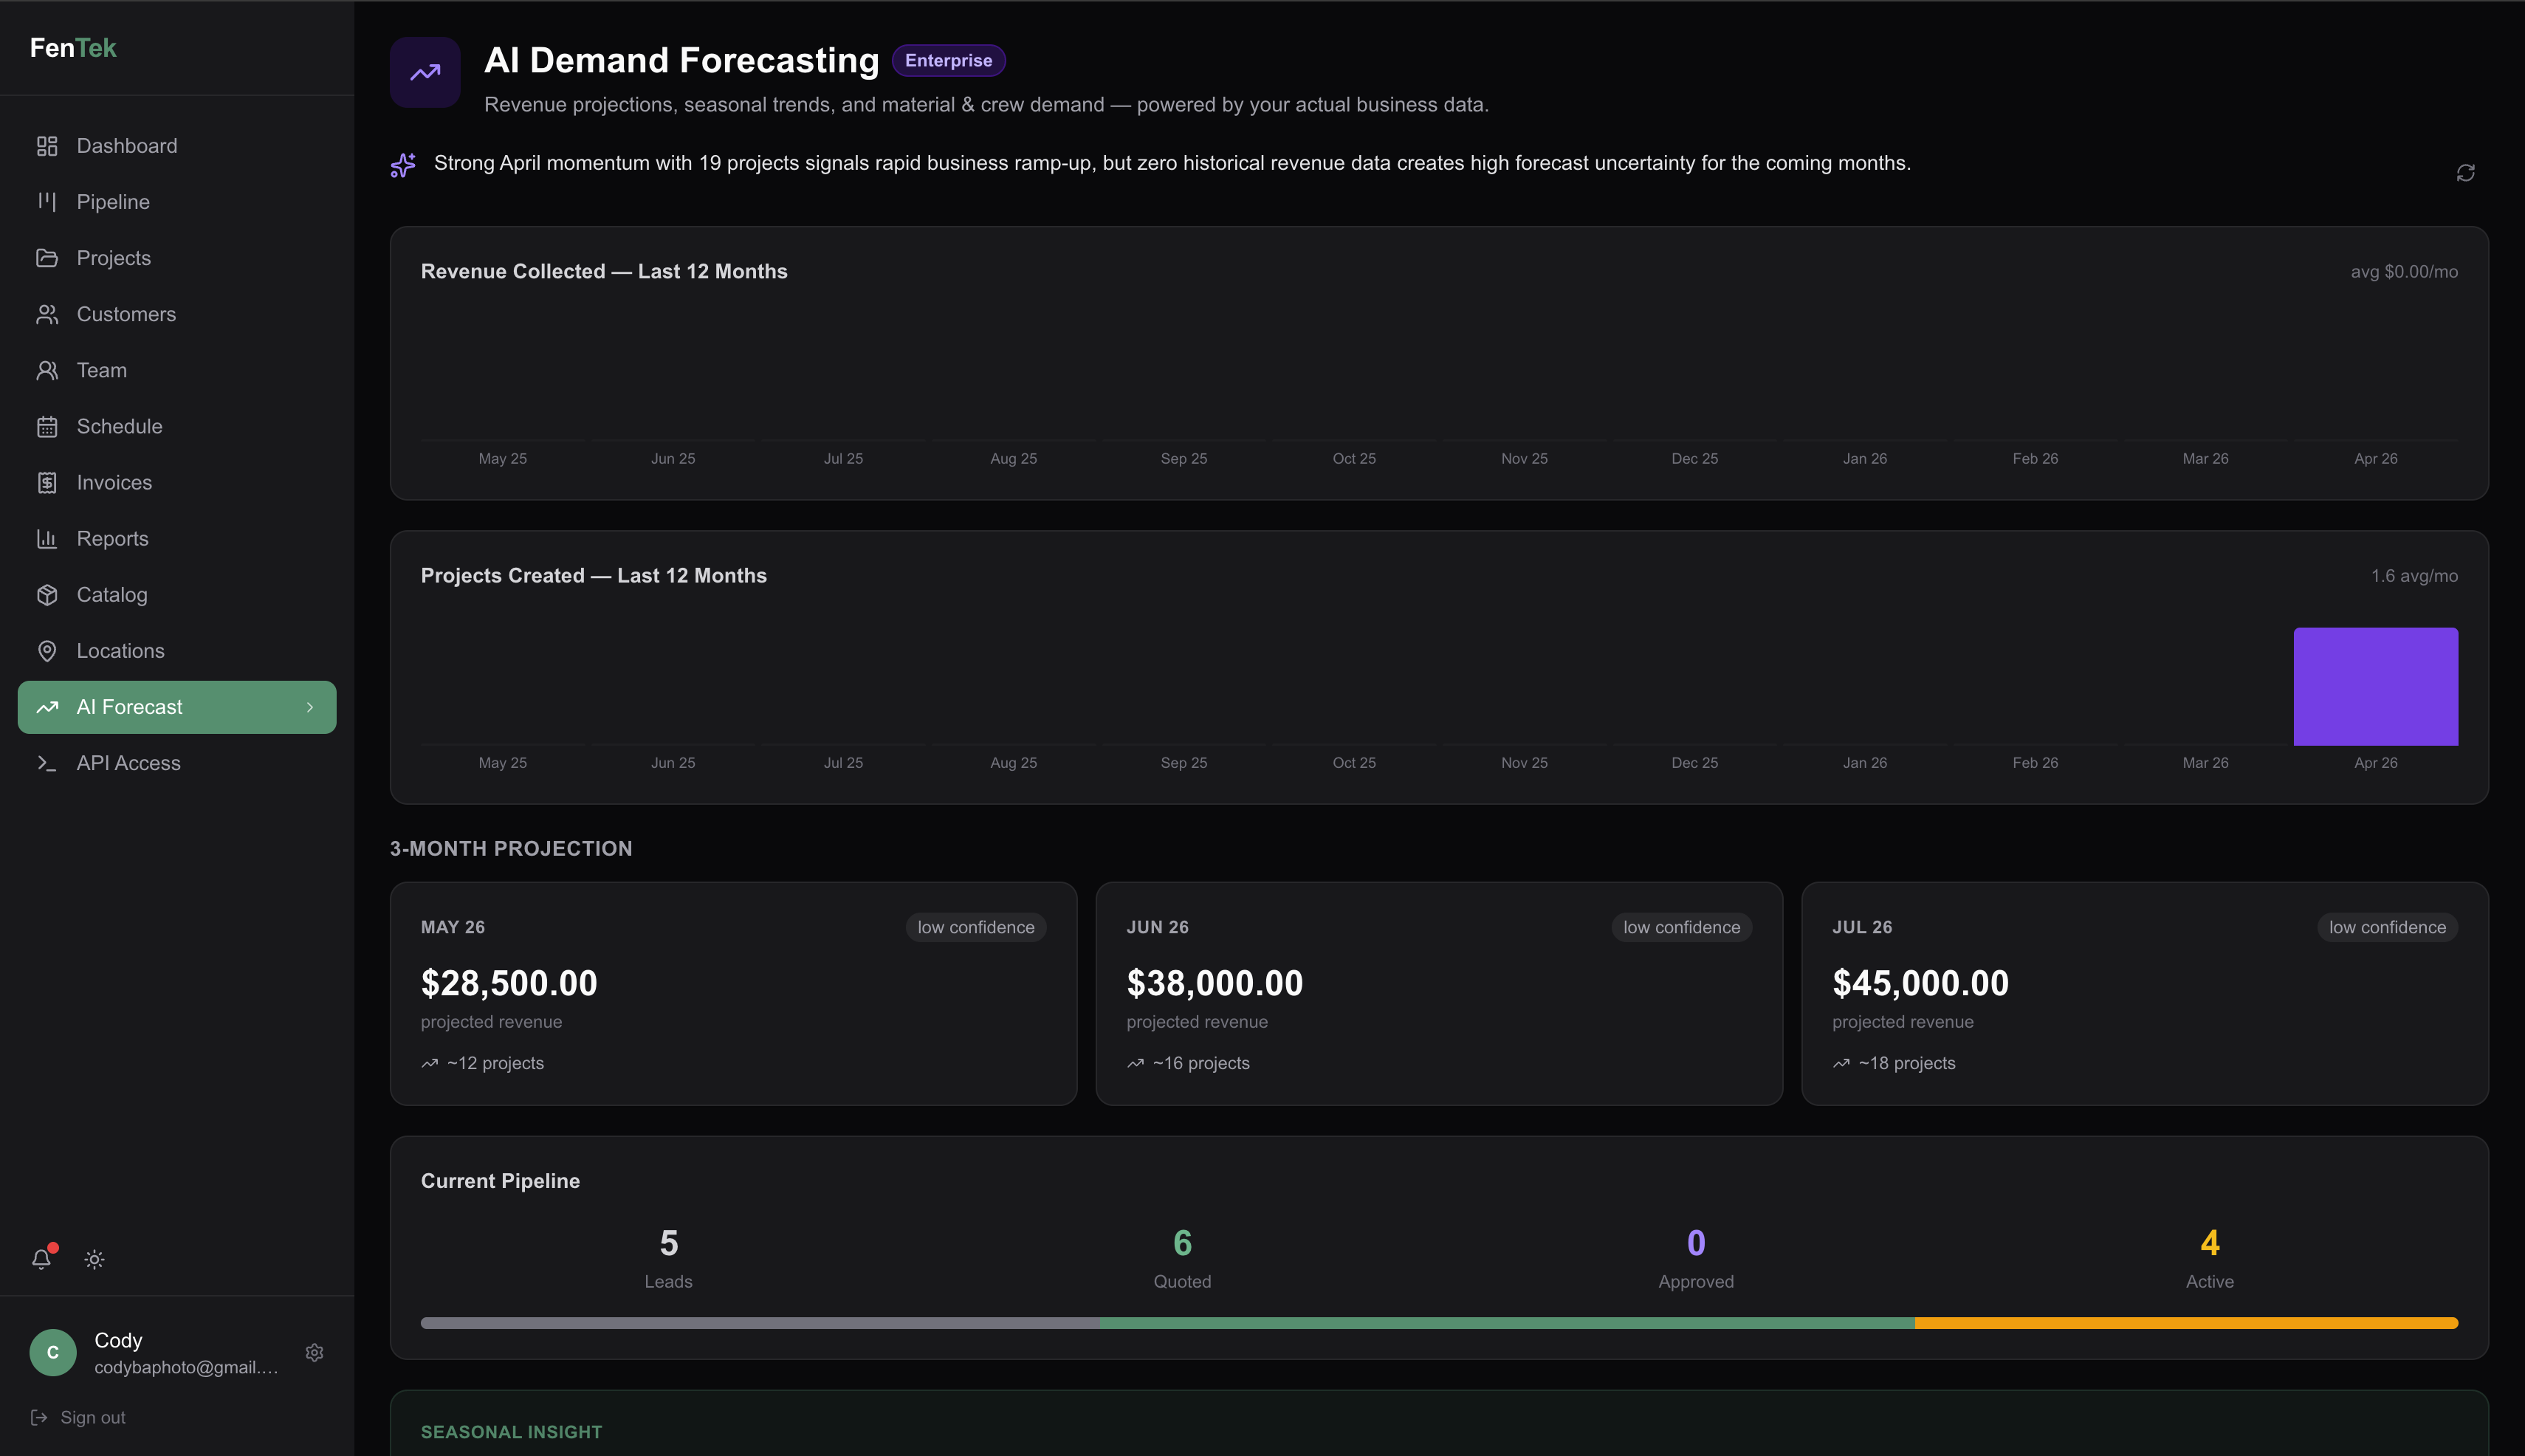The height and width of the screenshot is (1456, 2525).
Task: Click the Dashboard grid icon
Action: click(x=47, y=146)
